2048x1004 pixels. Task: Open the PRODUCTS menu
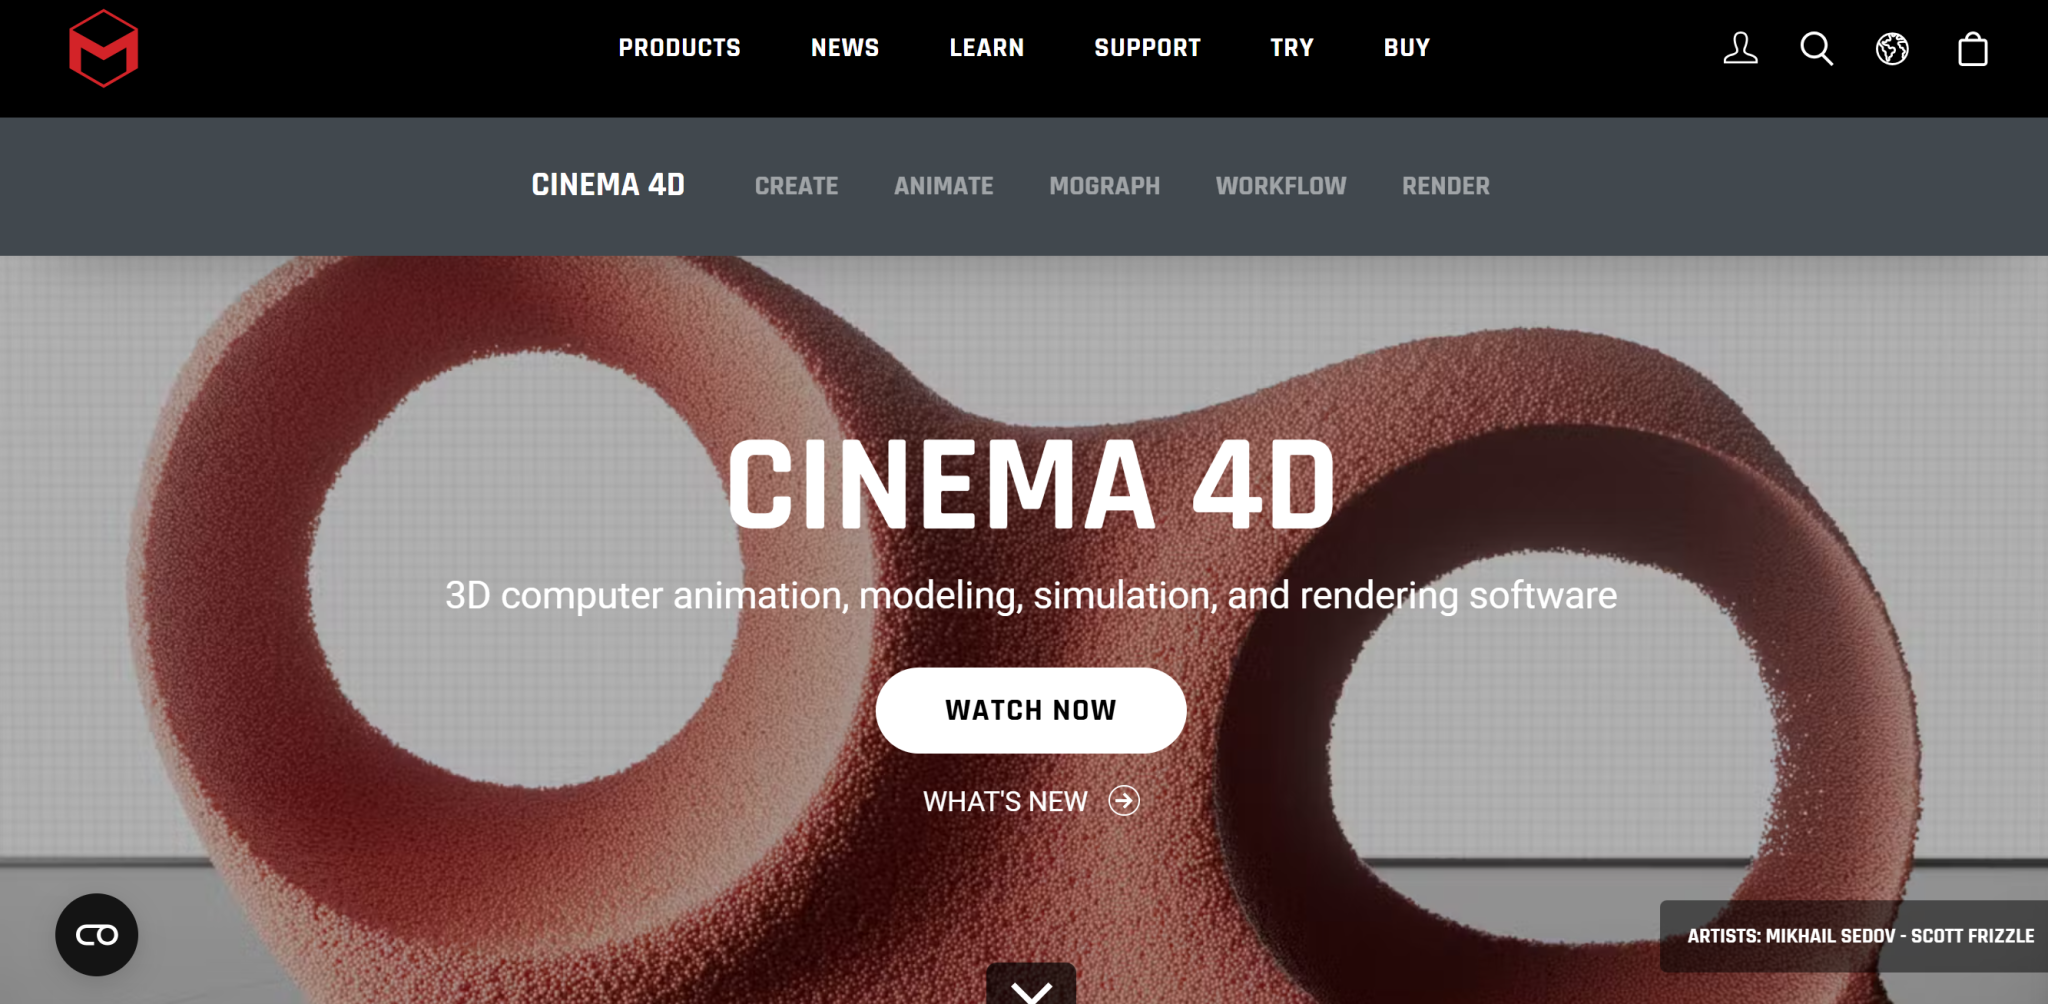(679, 47)
